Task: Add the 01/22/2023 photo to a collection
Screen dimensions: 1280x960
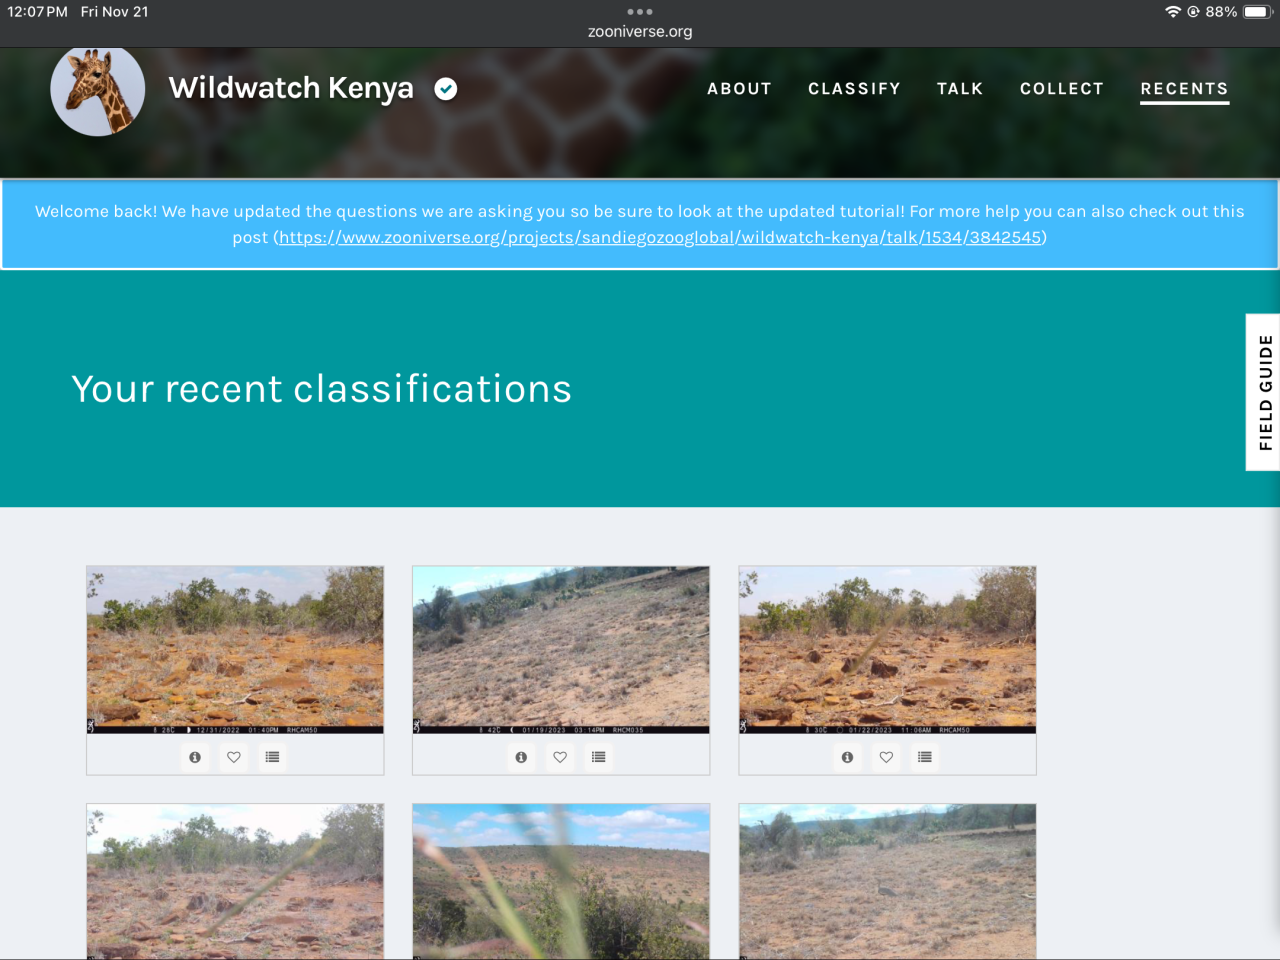Action: tap(924, 757)
